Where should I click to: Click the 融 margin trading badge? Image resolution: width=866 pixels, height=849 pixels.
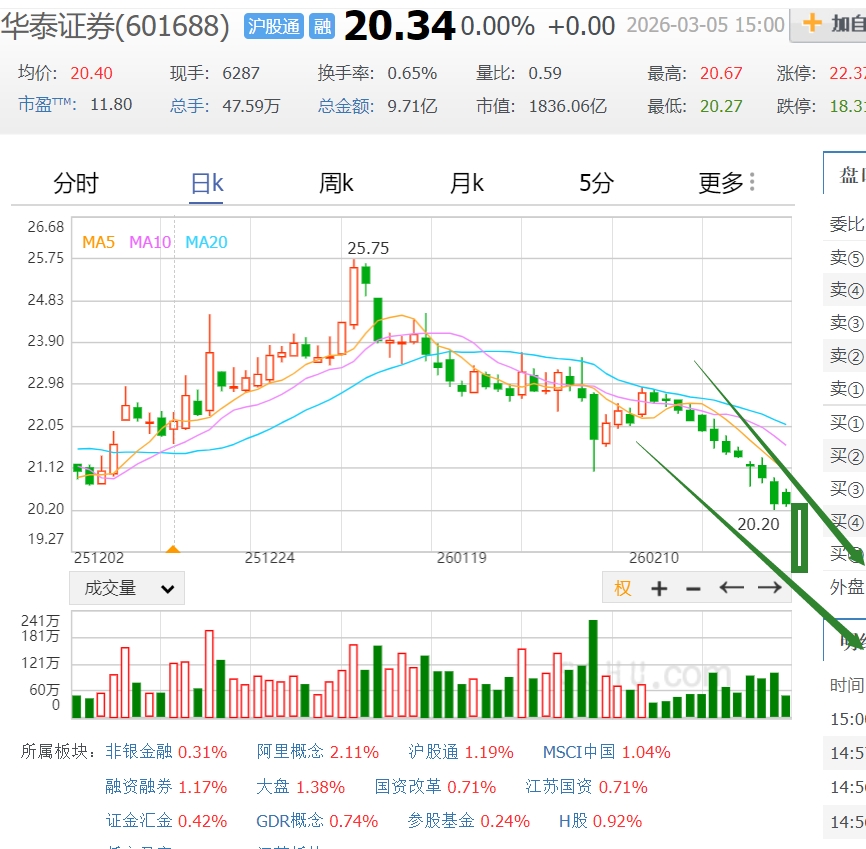click(322, 27)
